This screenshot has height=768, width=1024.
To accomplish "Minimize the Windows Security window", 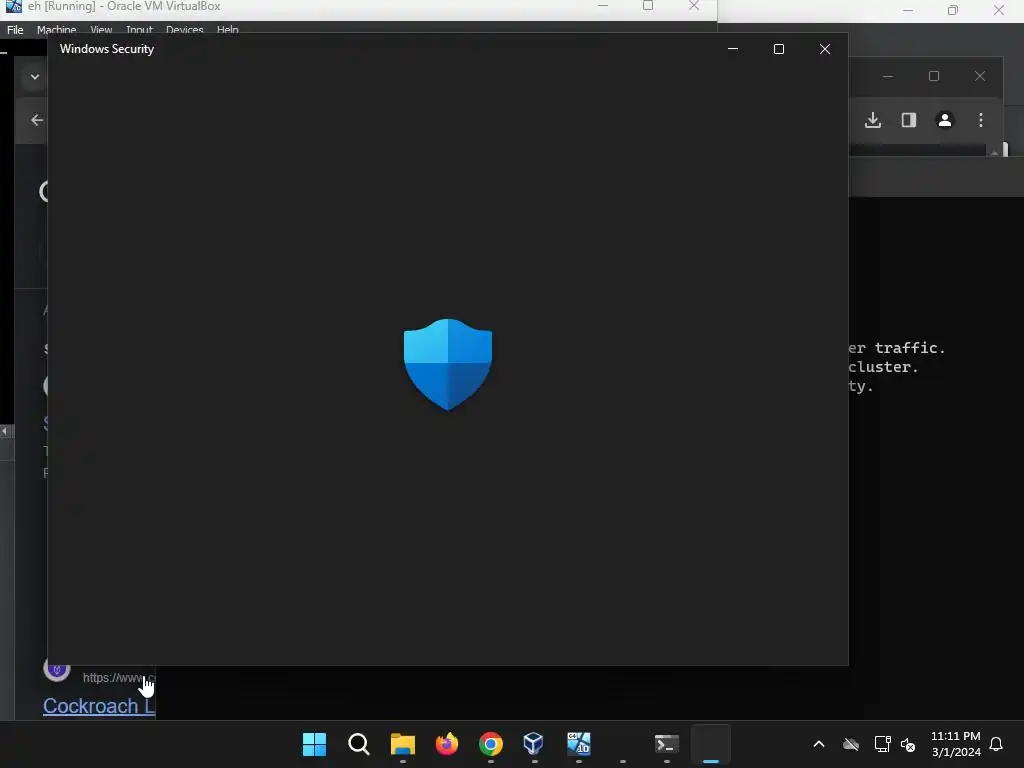I will pyautogui.click(x=733, y=49).
